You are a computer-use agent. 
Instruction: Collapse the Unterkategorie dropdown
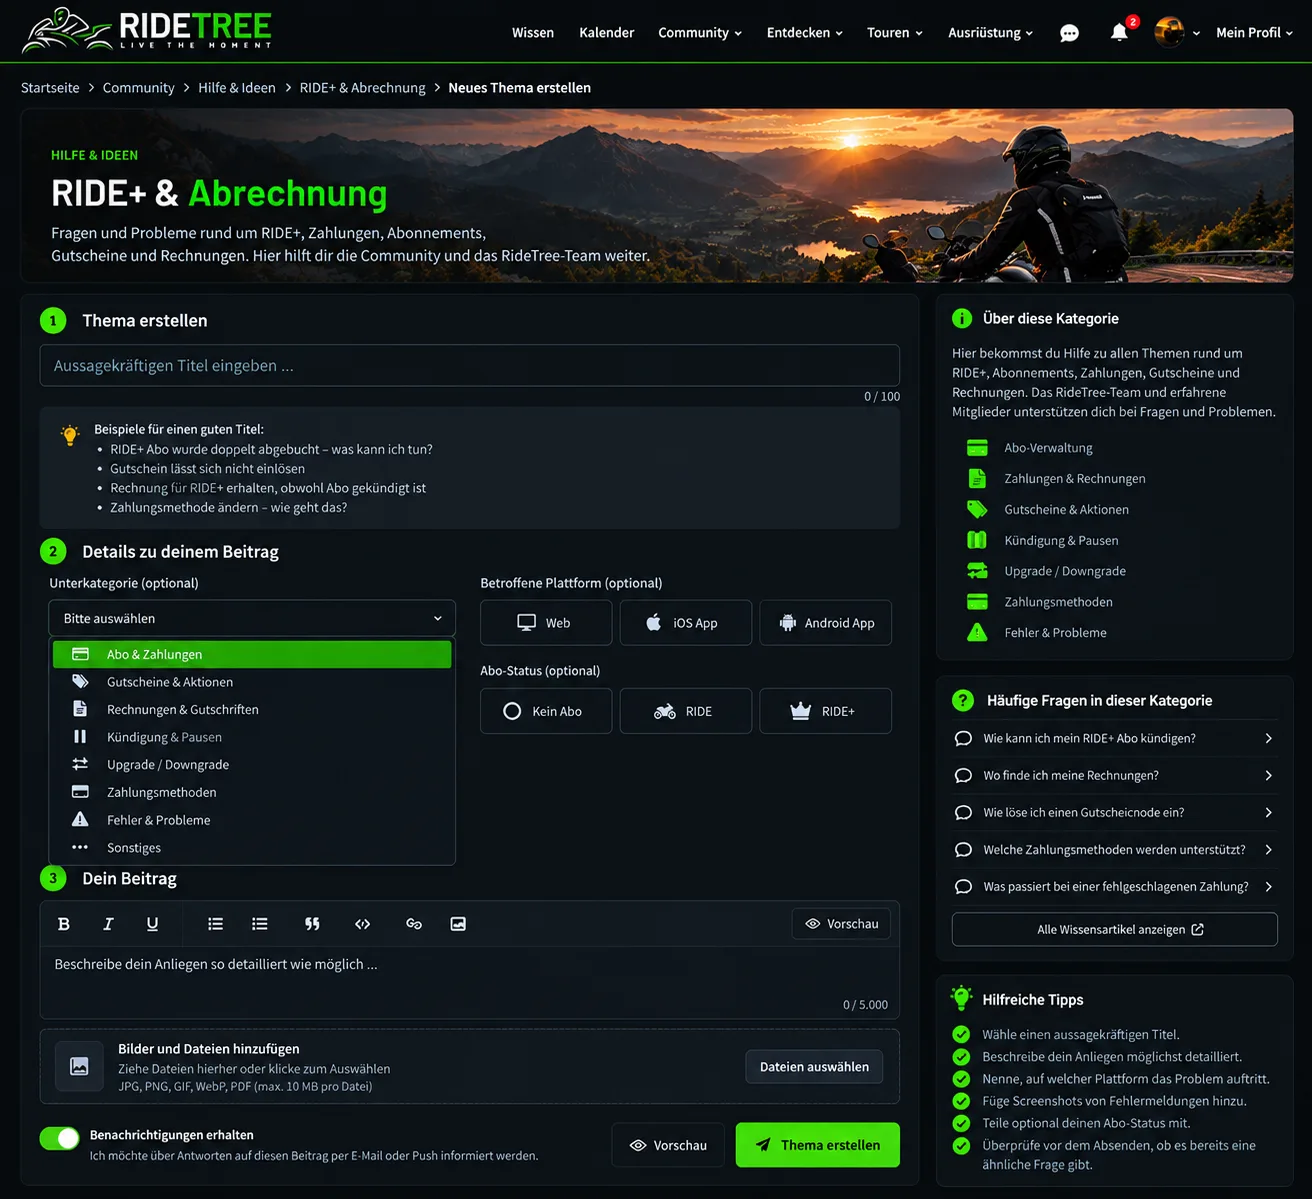(x=252, y=618)
